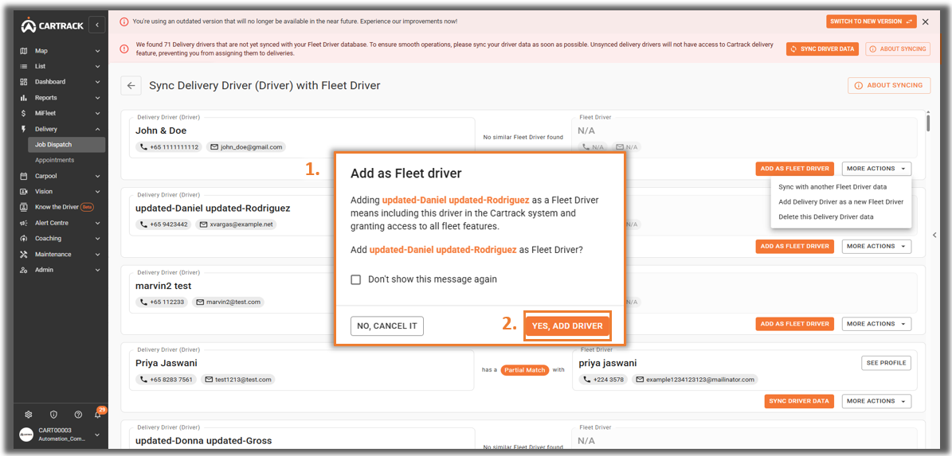Expand the Admin menu chevron

[97, 270]
